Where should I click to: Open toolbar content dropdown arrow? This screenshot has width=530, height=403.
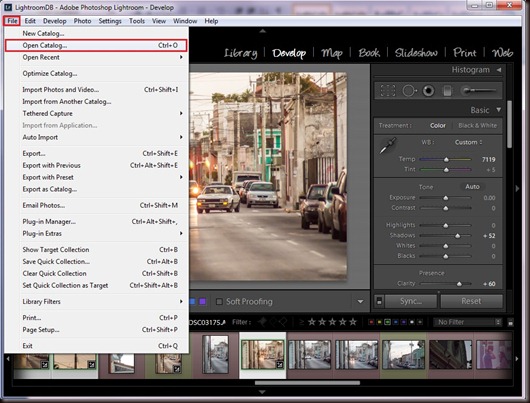click(360, 301)
